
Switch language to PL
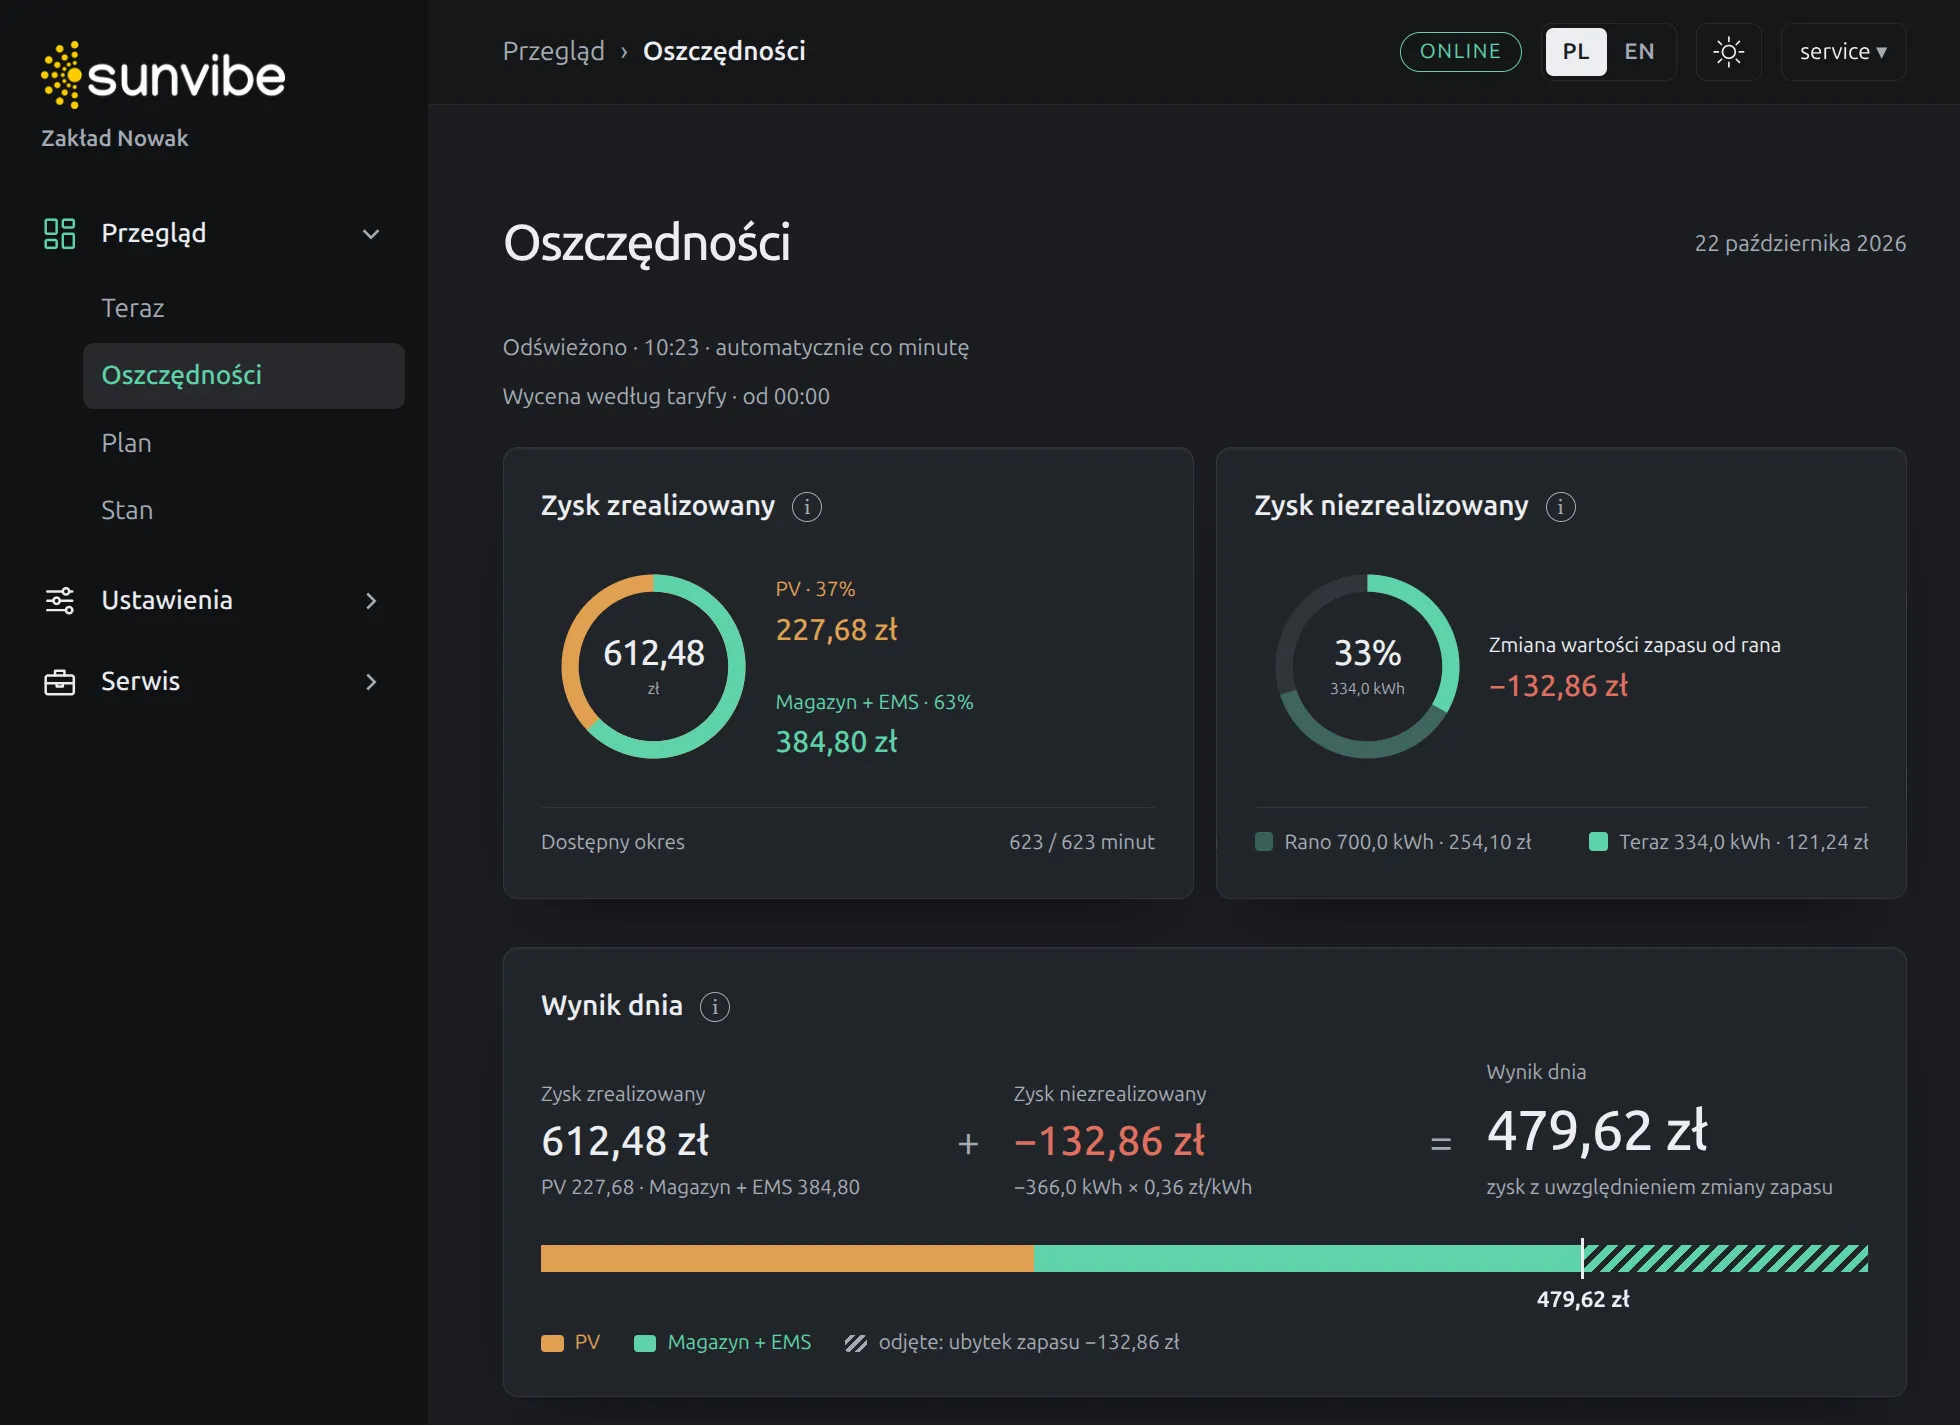click(1576, 52)
